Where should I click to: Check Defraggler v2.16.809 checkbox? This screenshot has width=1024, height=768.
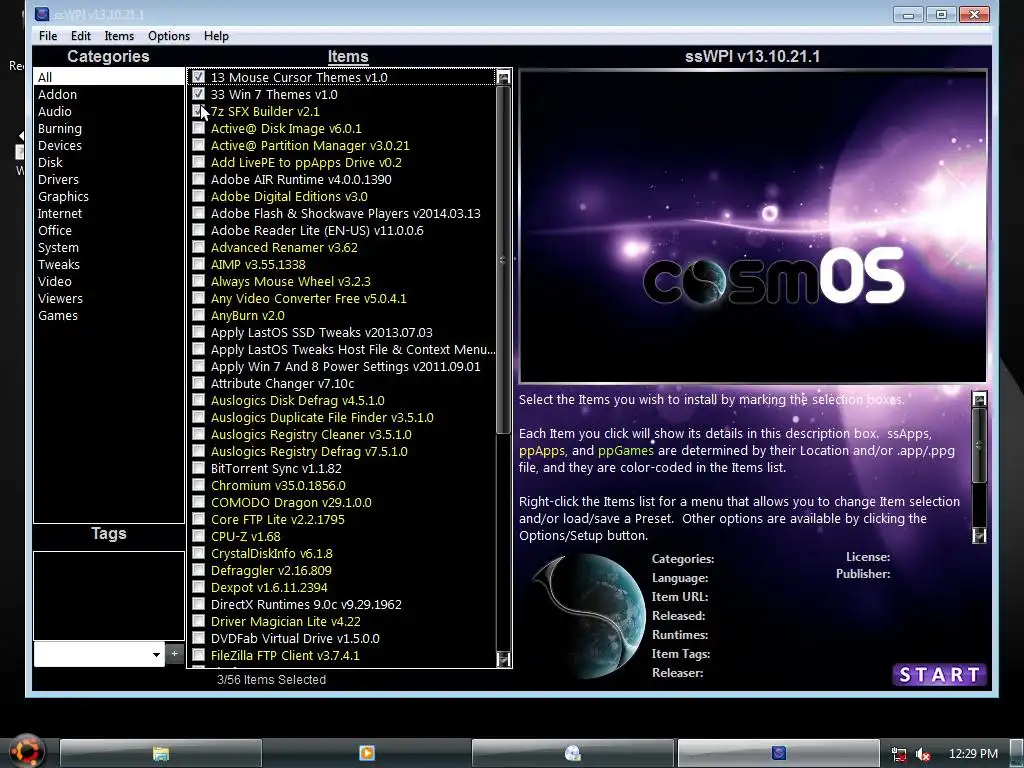point(199,569)
